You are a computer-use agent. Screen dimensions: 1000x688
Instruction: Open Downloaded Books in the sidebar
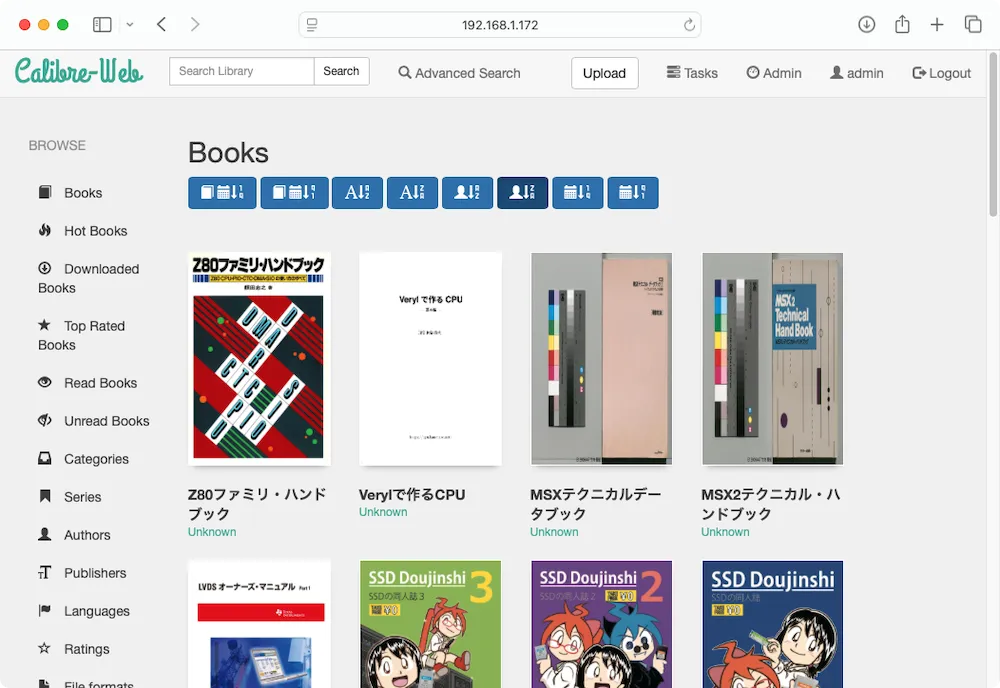point(89,278)
